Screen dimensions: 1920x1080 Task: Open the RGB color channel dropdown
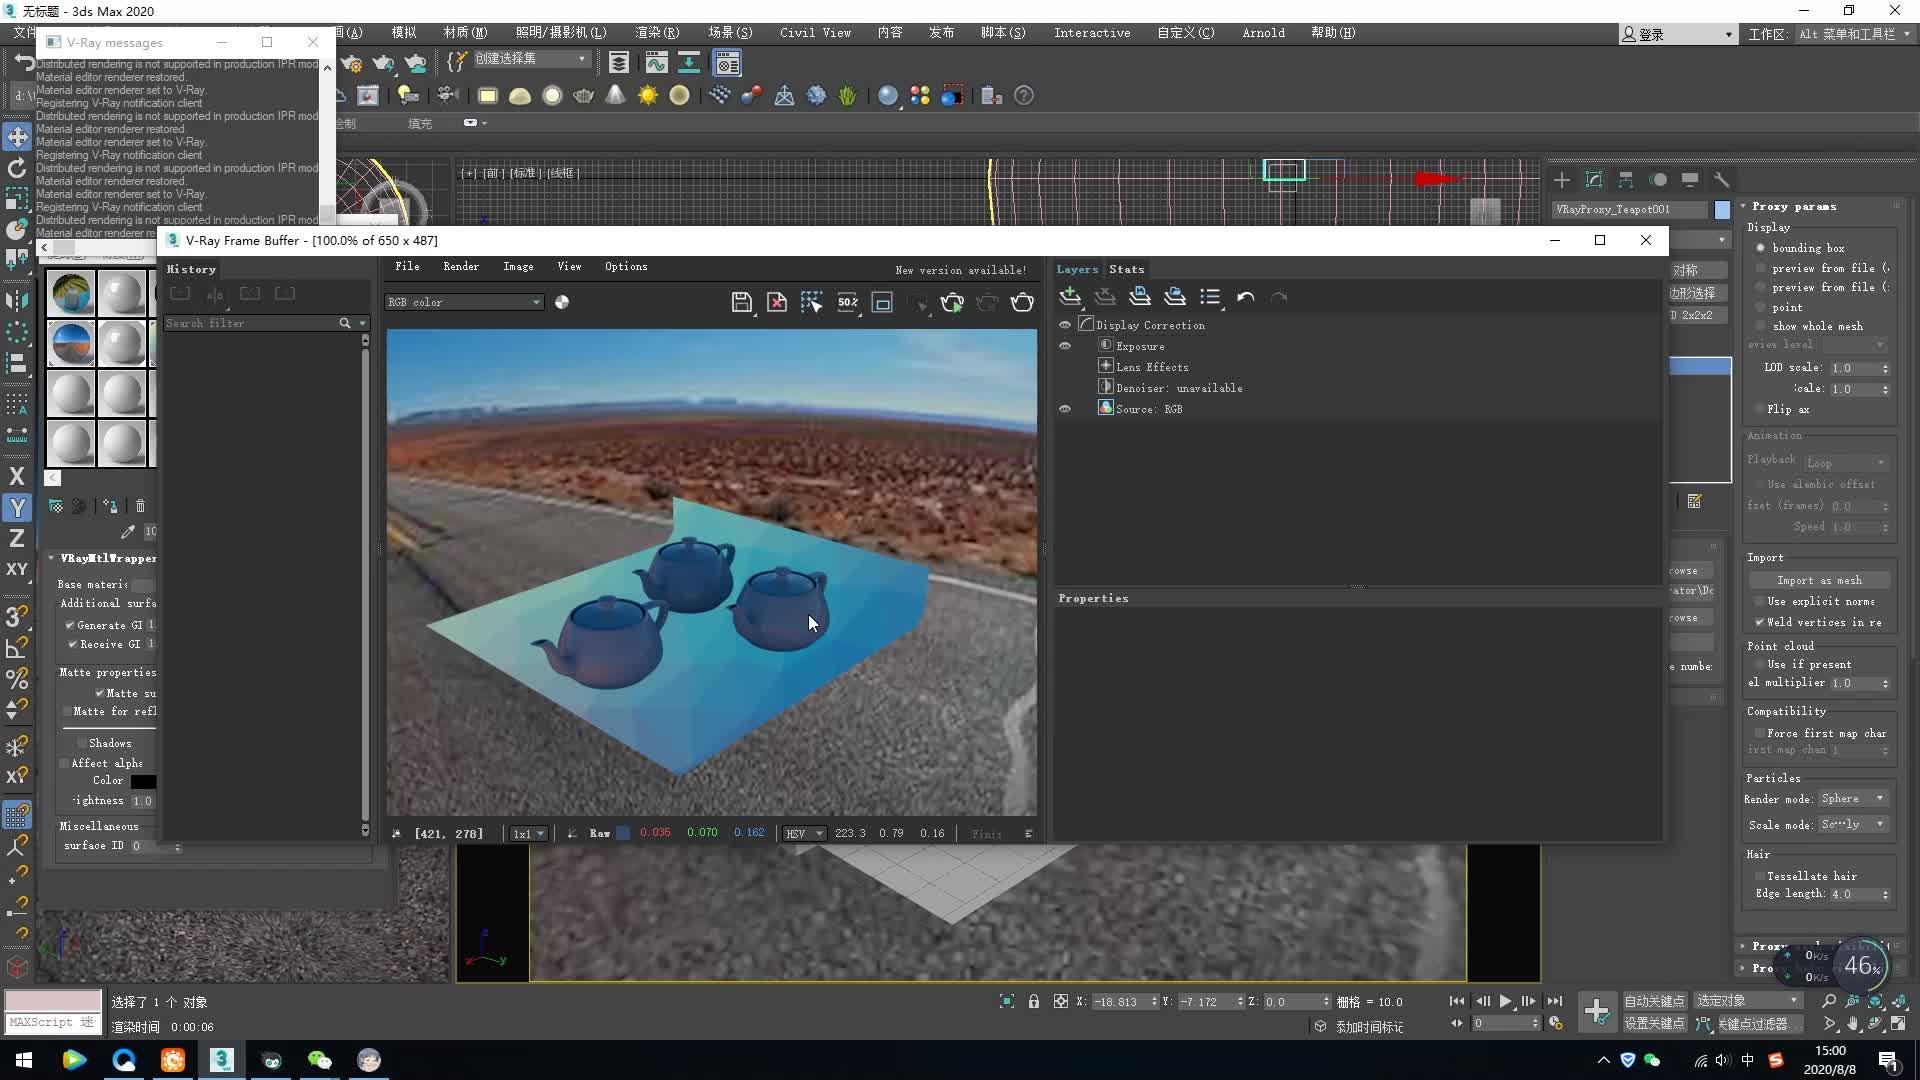pos(464,302)
